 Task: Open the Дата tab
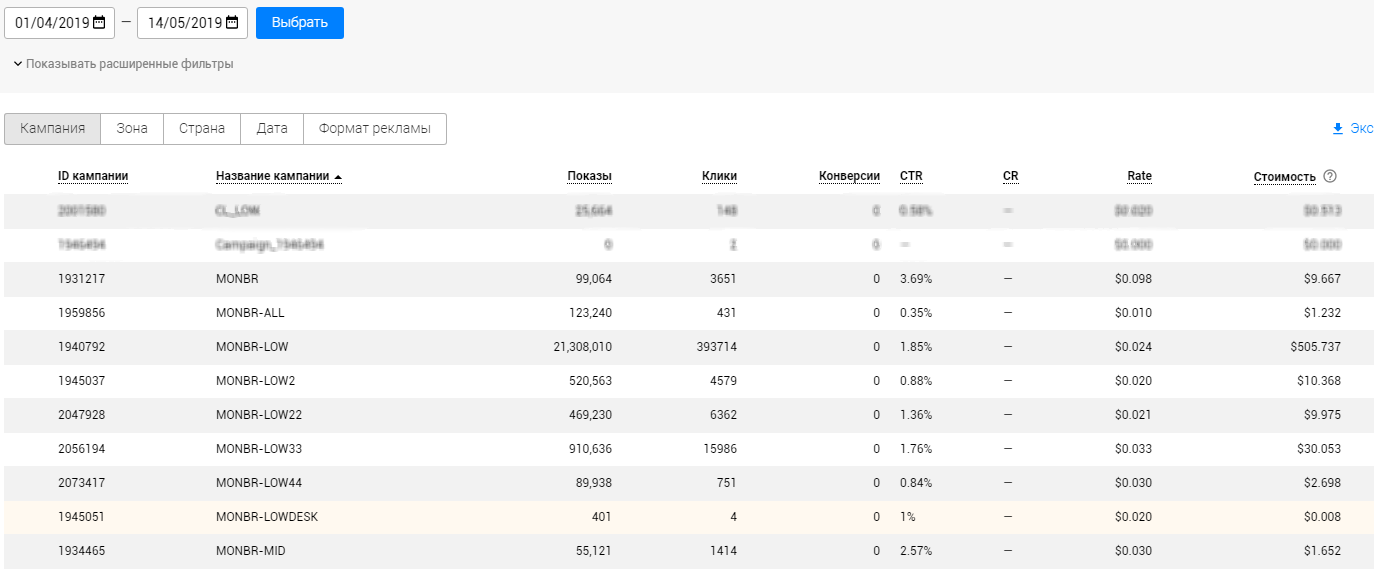click(272, 129)
